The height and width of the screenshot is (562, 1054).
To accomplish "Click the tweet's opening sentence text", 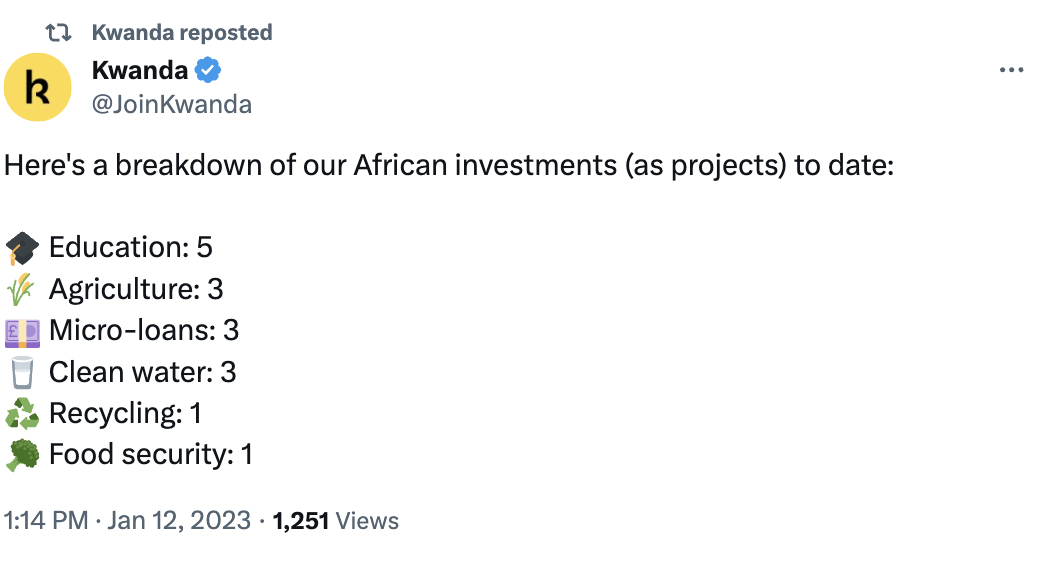I will 448,165.
